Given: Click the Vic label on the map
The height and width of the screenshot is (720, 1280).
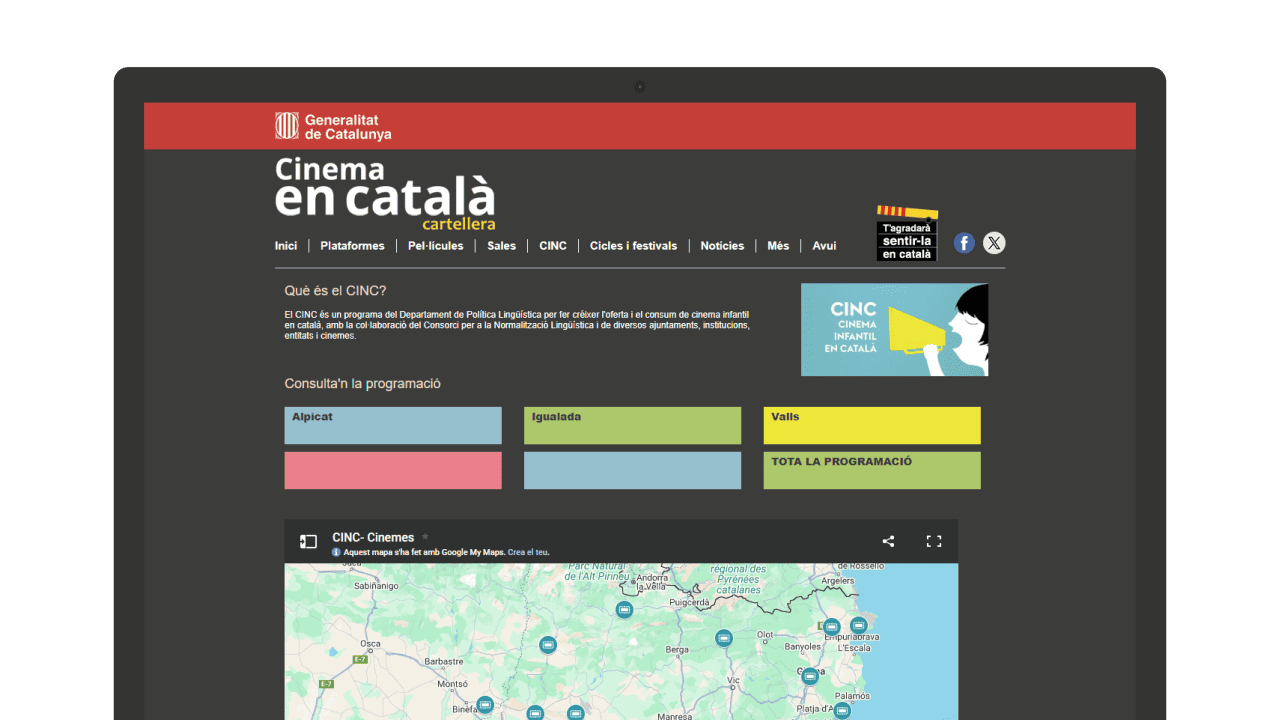Looking at the screenshot, I should 733,680.
